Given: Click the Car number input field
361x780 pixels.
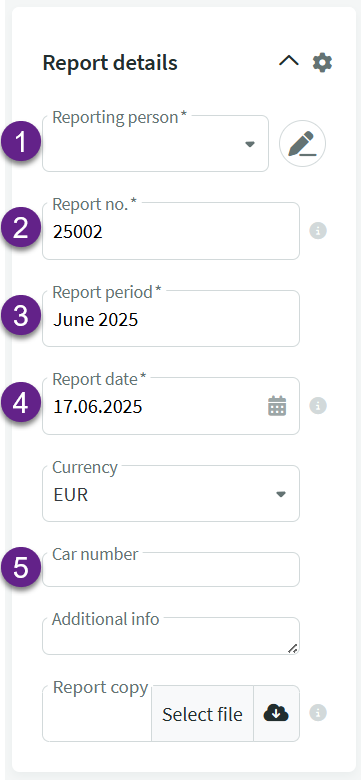Looking at the screenshot, I should (171, 569).
